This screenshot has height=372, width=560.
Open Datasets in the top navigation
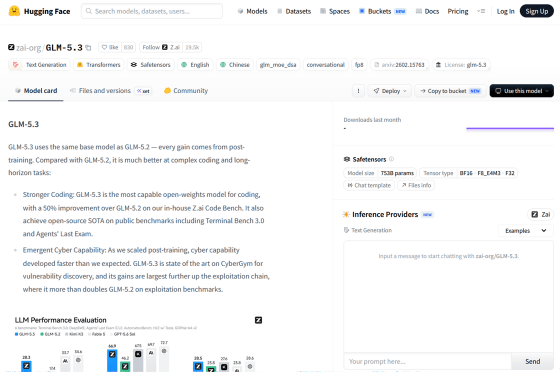pos(294,11)
